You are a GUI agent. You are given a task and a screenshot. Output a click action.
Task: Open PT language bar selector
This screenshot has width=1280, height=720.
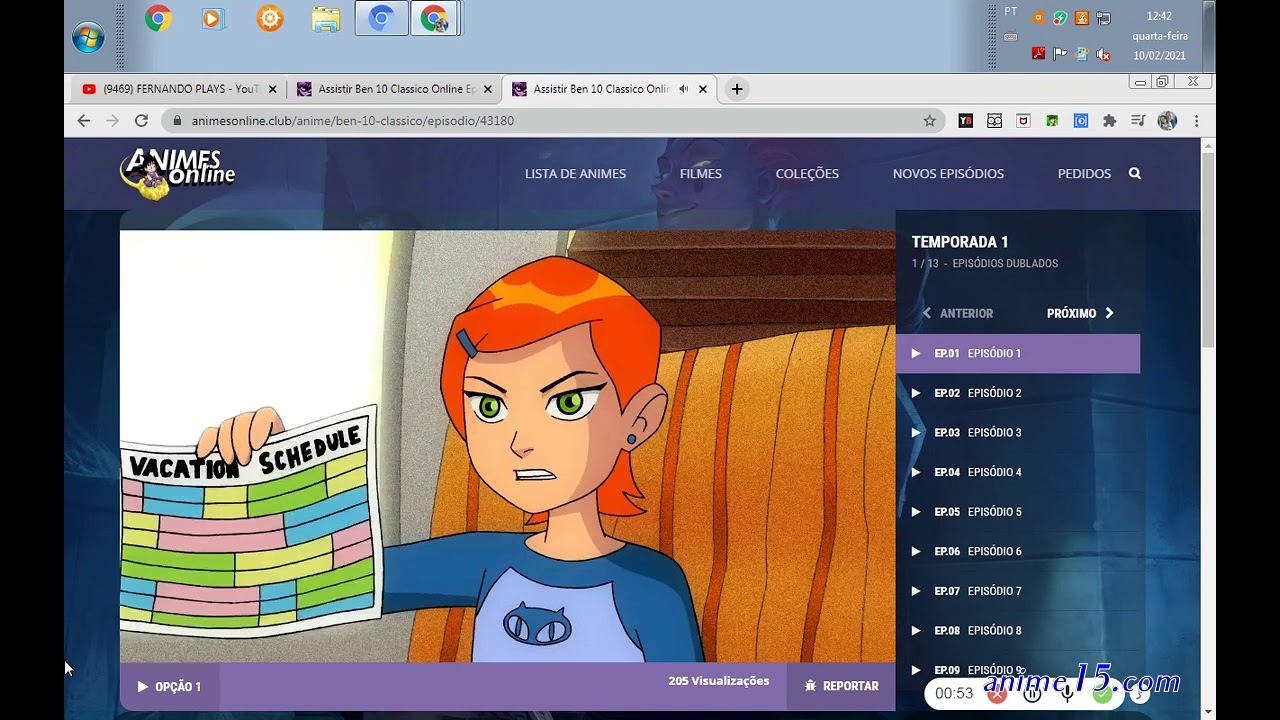click(1011, 12)
